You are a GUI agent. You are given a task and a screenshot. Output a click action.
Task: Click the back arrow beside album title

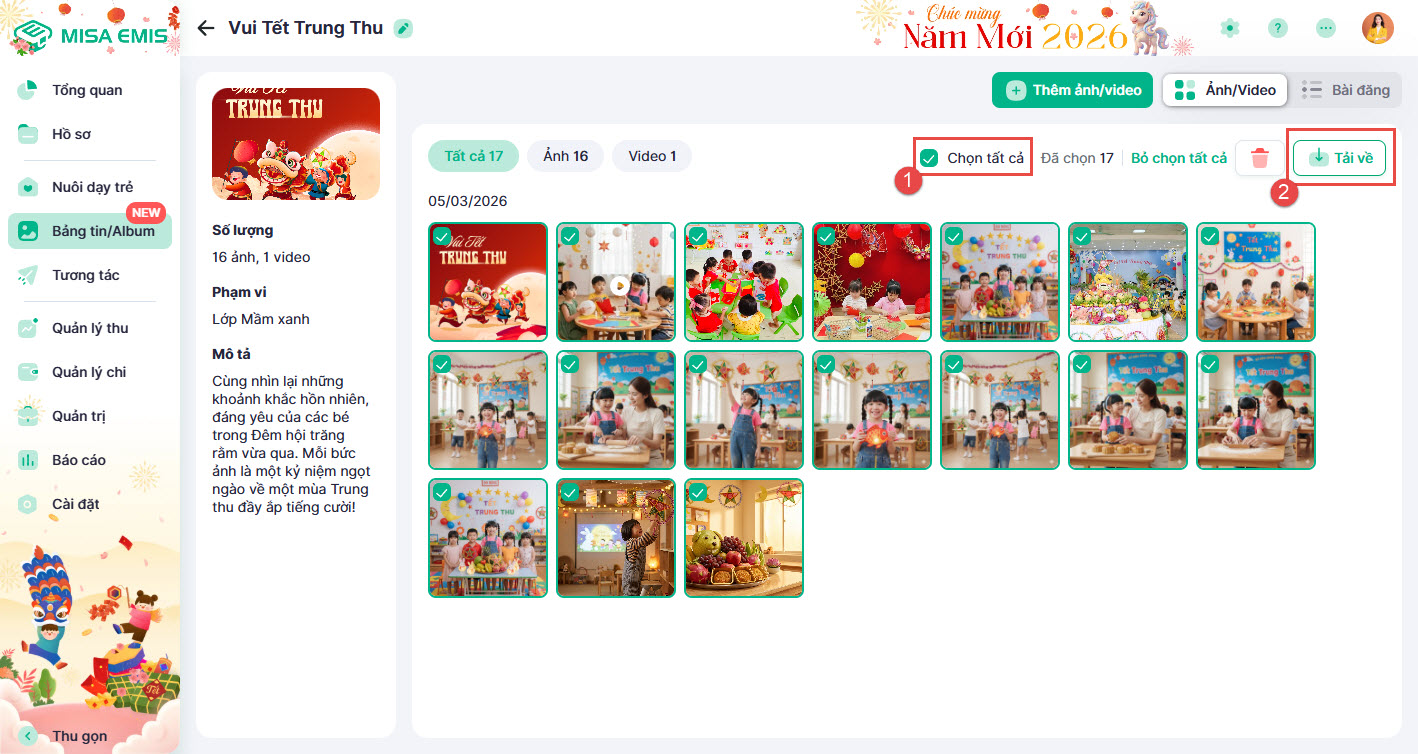206,28
